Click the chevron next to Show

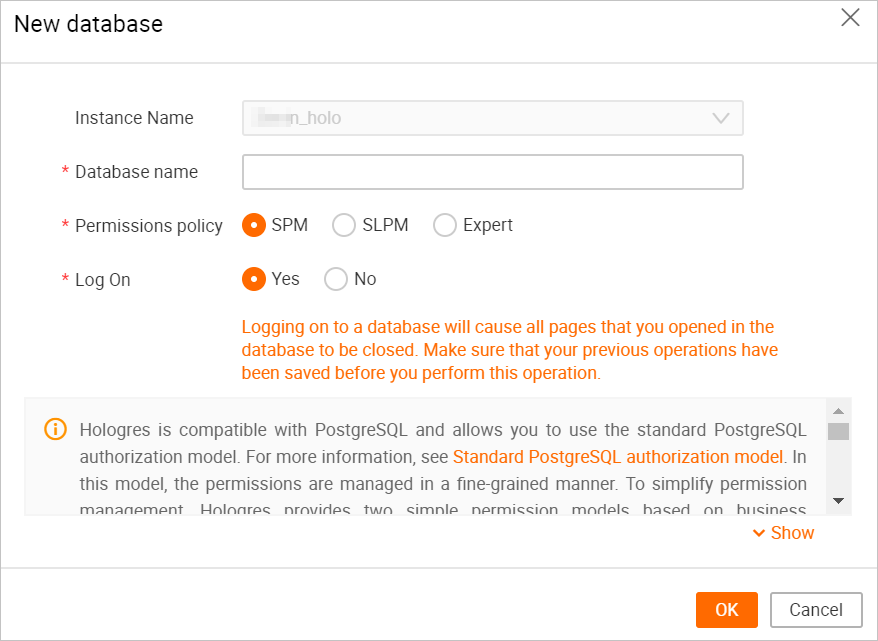[760, 533]
